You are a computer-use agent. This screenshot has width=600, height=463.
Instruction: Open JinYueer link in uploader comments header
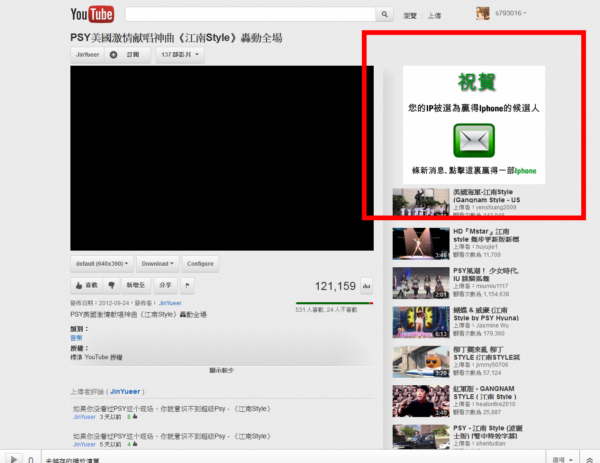pyautogui.click(x=125, y=391)
